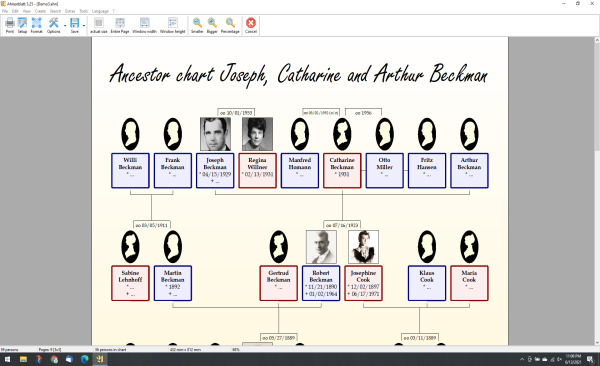The height and width of the screenshot is (366, 600).
Task: Fit preview to Window height
Action: click(173, 25)
